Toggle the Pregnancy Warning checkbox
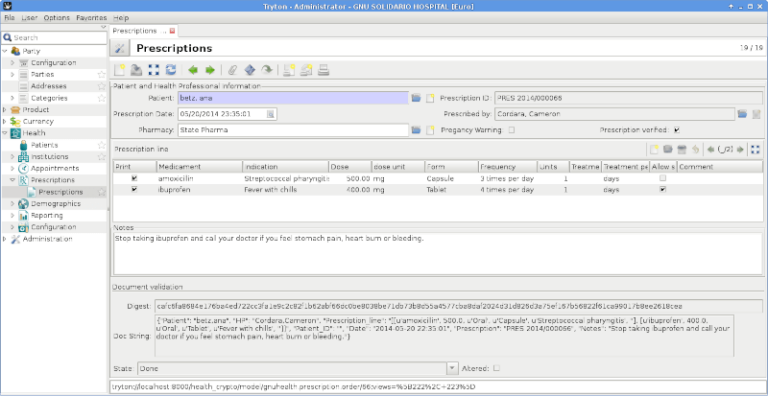Viewport: 768px width, 396px height. [511, 130]
